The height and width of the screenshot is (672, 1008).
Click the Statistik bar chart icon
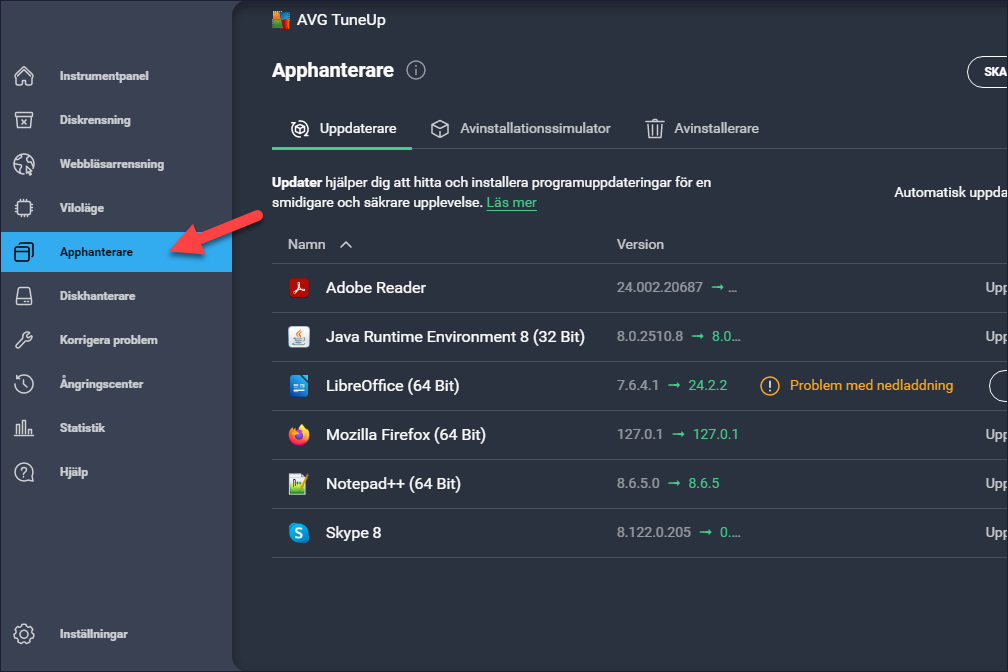[24, 428]
